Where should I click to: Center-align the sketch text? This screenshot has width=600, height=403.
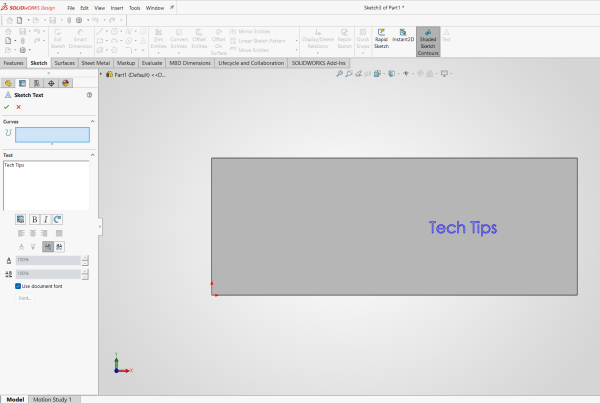point(33,233)
